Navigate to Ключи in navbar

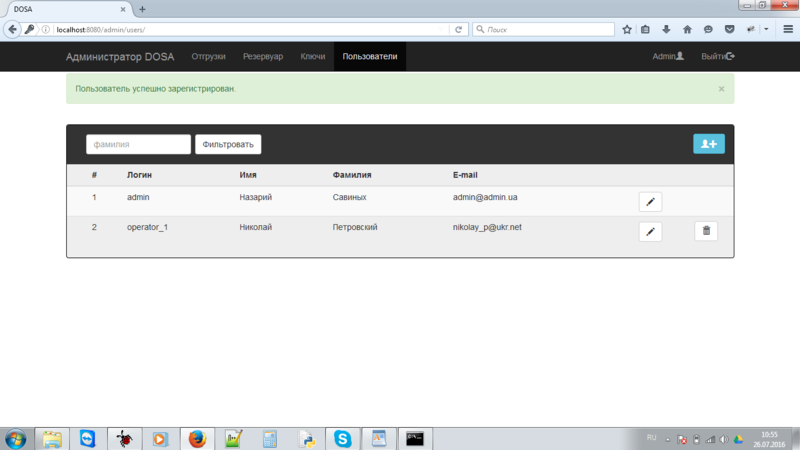coord(313,56)
